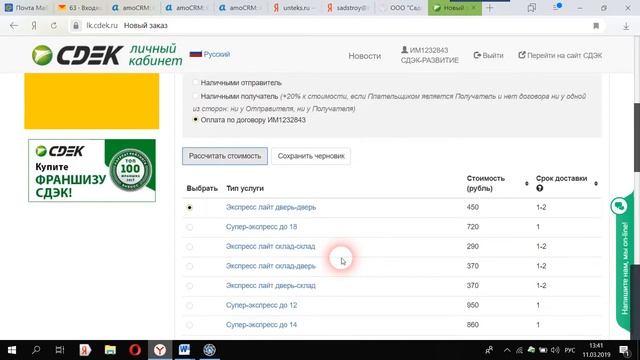640x360 pixels.
Task: Choose the Оплата по договору ИМ1232843 option
Action: [196, 120]
